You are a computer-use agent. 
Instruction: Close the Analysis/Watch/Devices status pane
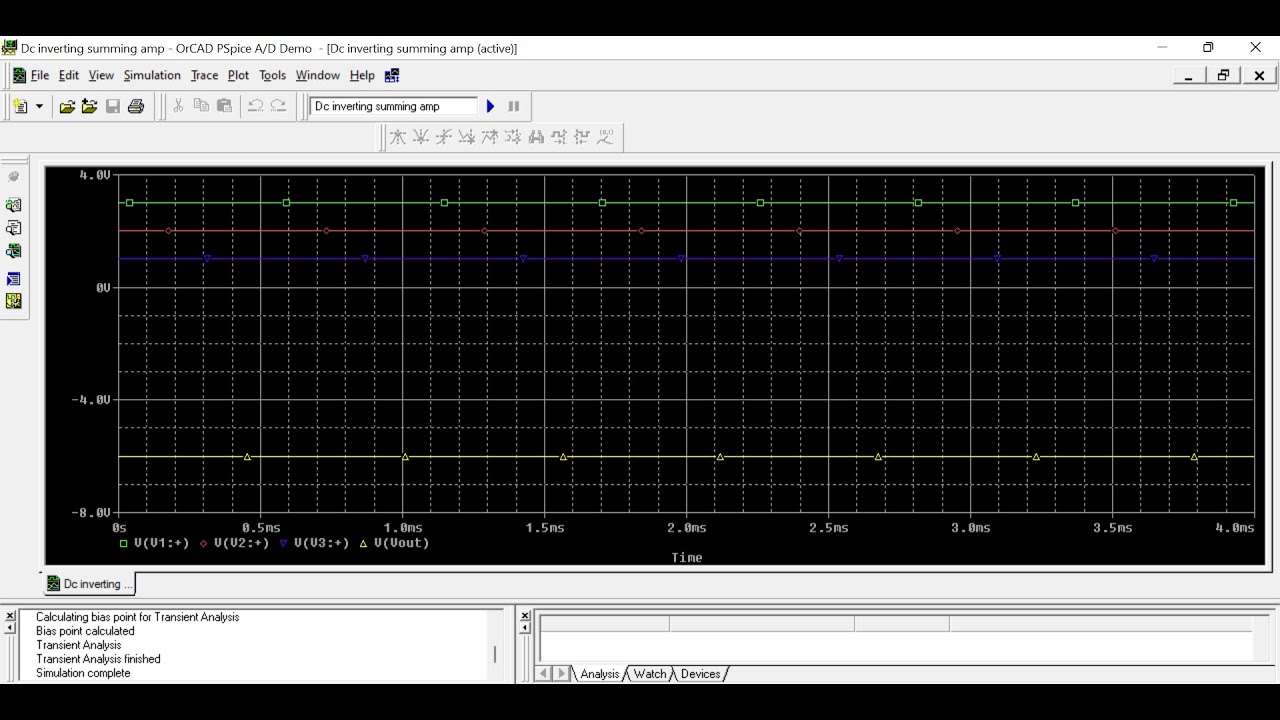pyautogui.click(x=525, y=616)
